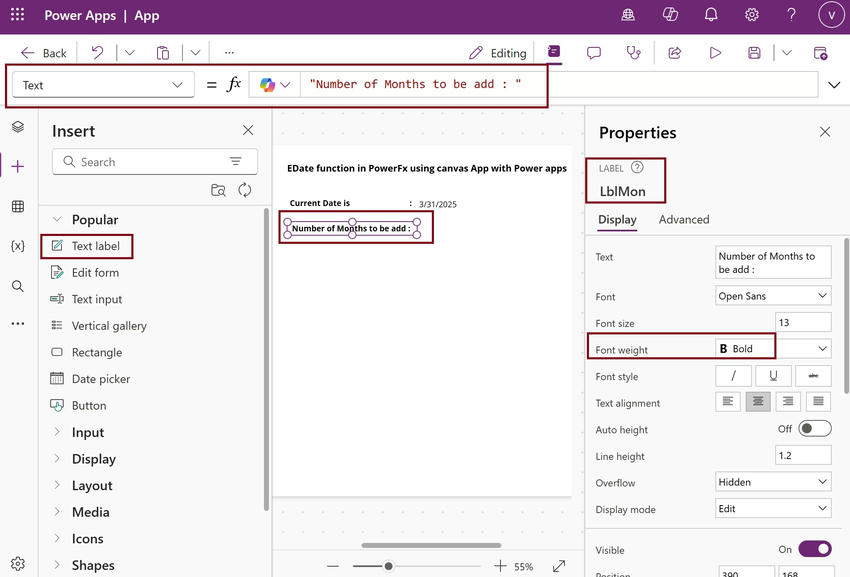Open the Search icon in sidebar

click(x=18, y=286)
